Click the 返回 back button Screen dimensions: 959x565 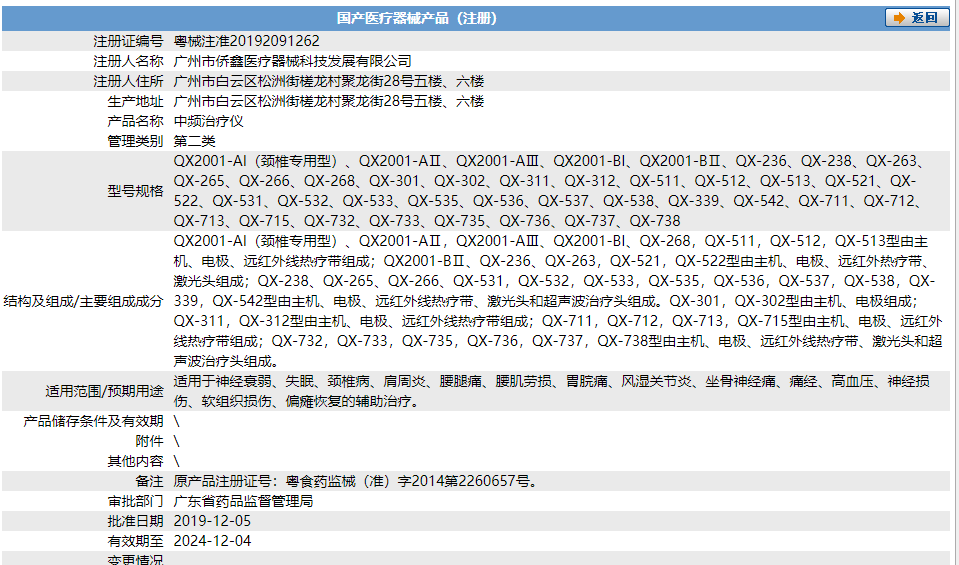tap(917, 18)
